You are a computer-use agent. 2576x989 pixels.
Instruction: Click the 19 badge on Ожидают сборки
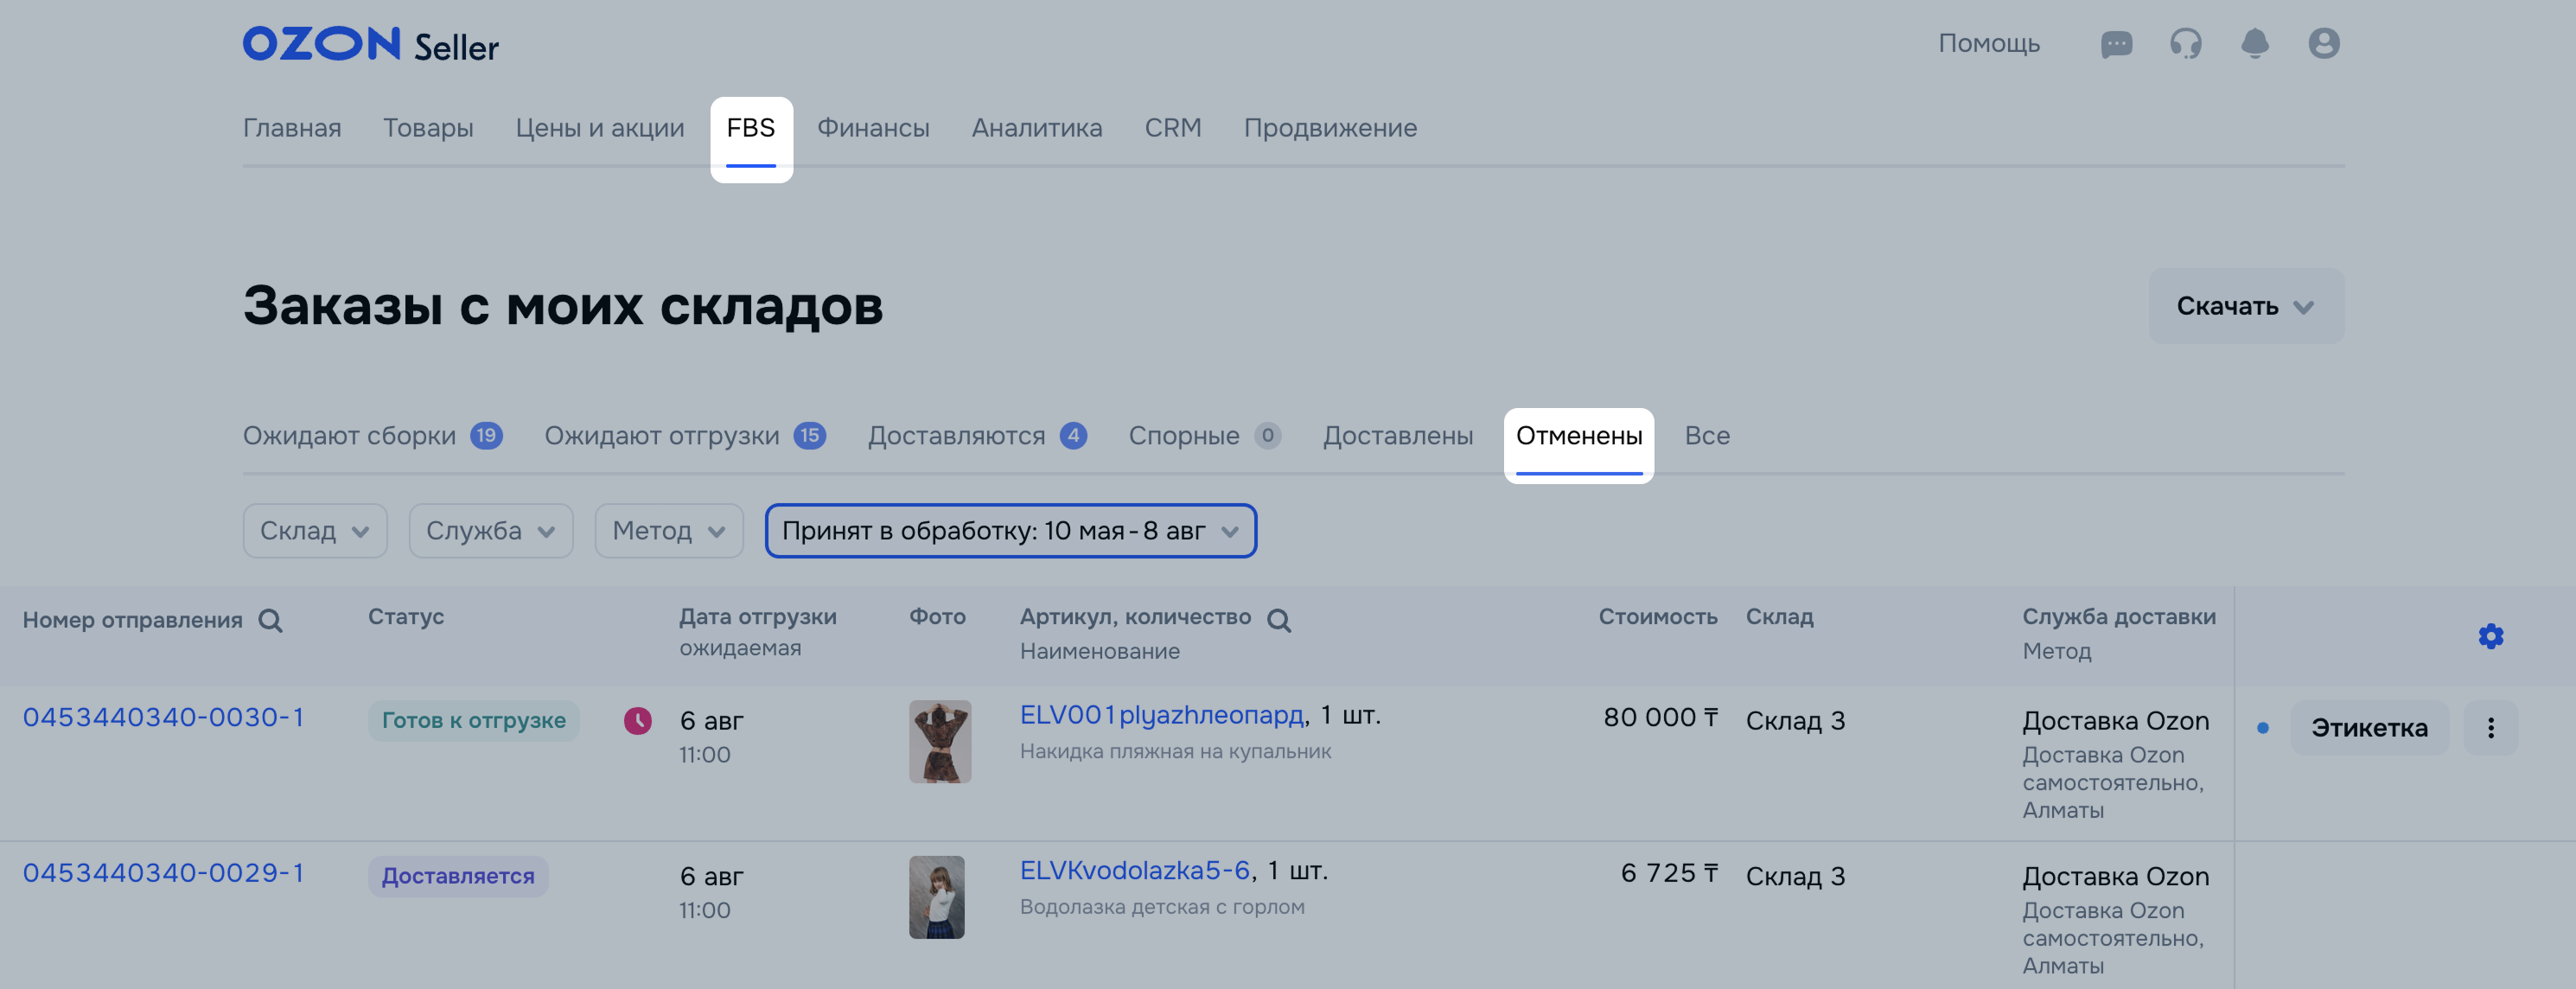click(x=487, y=436)
